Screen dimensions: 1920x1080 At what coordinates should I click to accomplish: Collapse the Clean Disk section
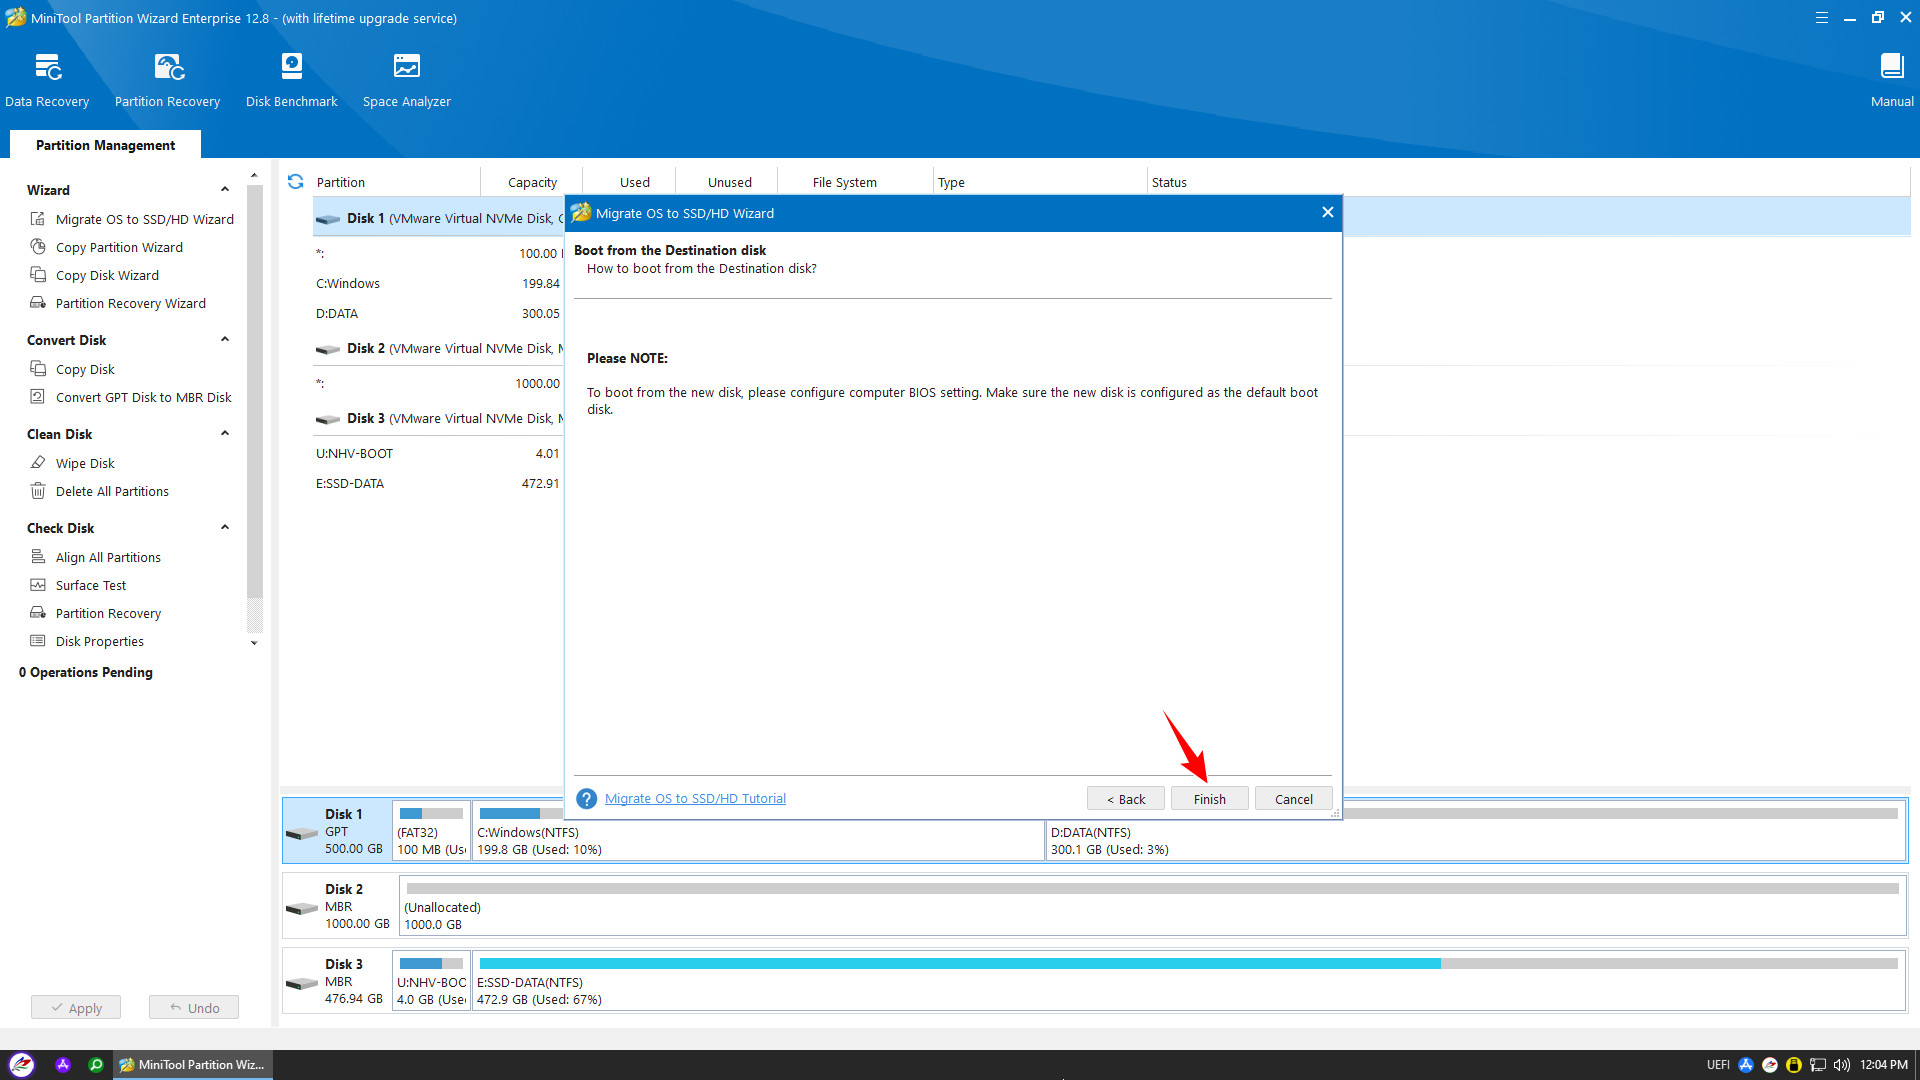click(225, 434)
